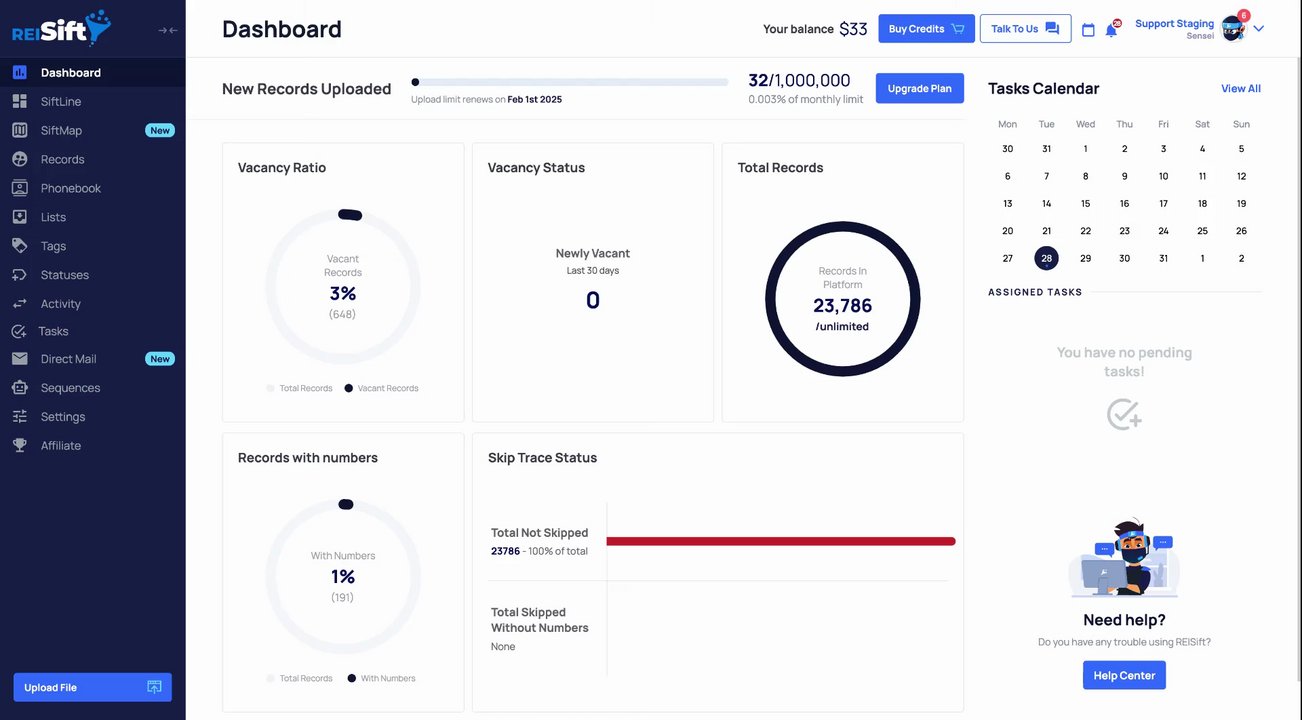
Task: Click Total Skipped Without Numbers label
Action: [x=540, y=620]
